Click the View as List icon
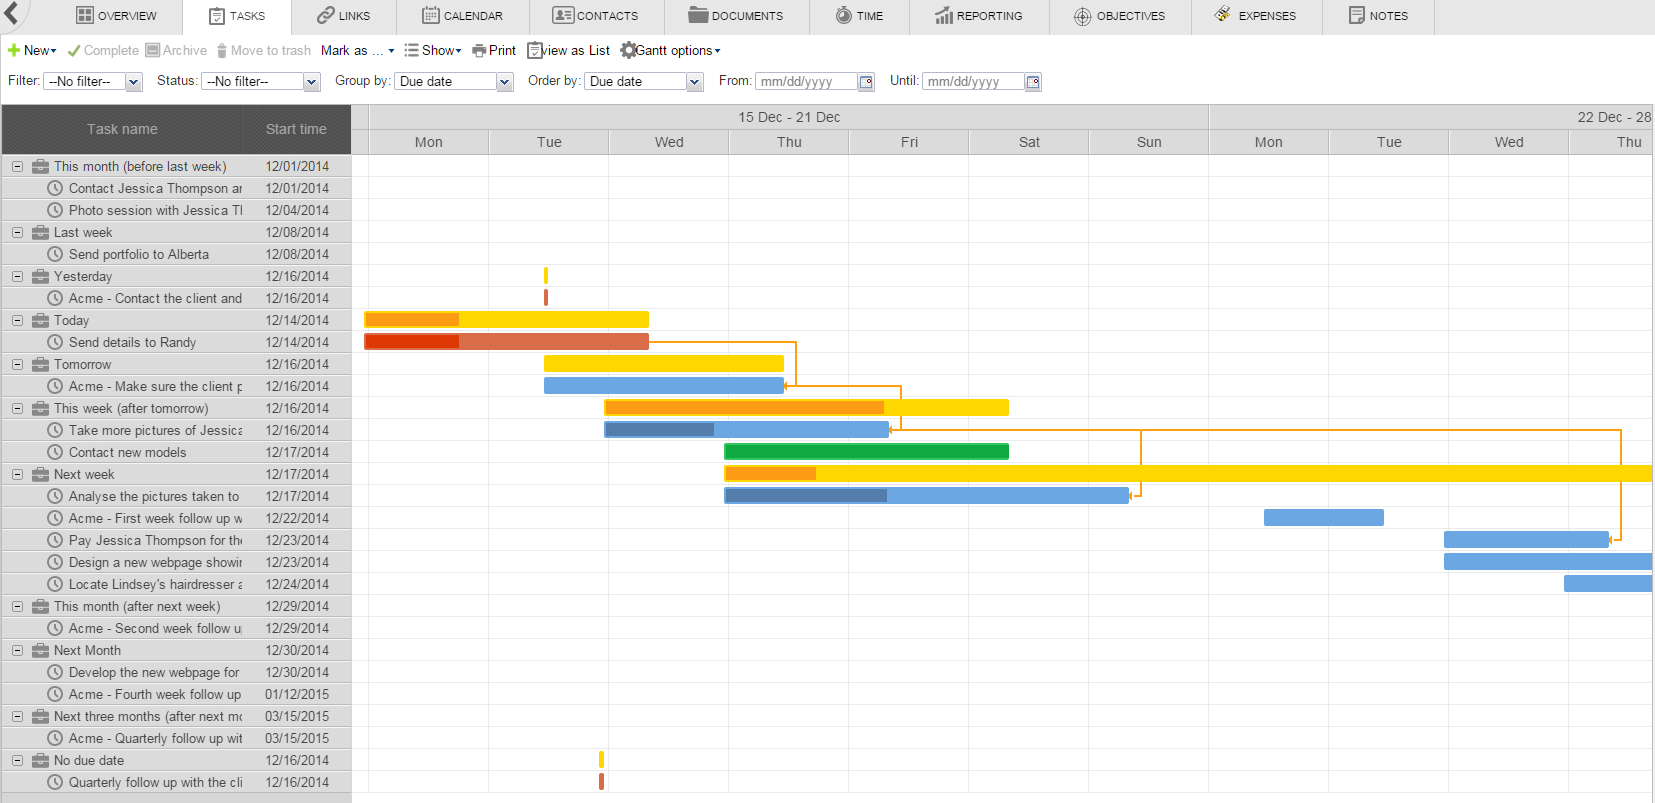The width and height of the screenshot is (1655, 803). tap(535, 51)
